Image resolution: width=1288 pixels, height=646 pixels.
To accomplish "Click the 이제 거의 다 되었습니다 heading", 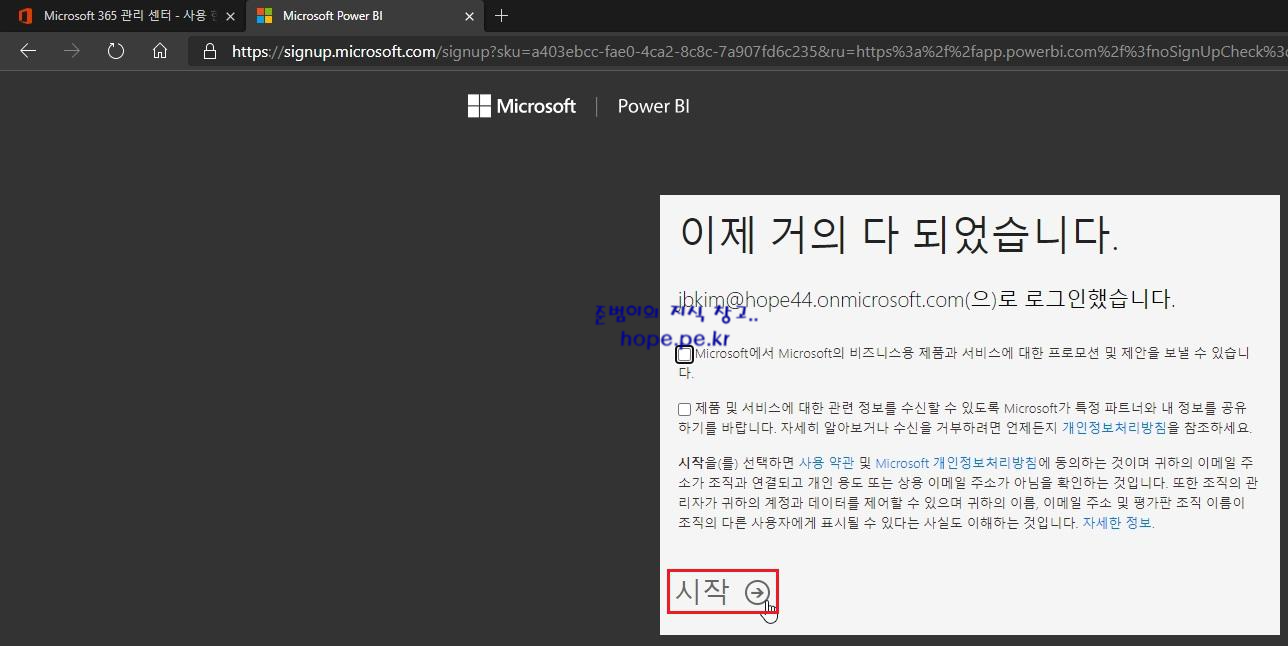I will coord(898,234).
